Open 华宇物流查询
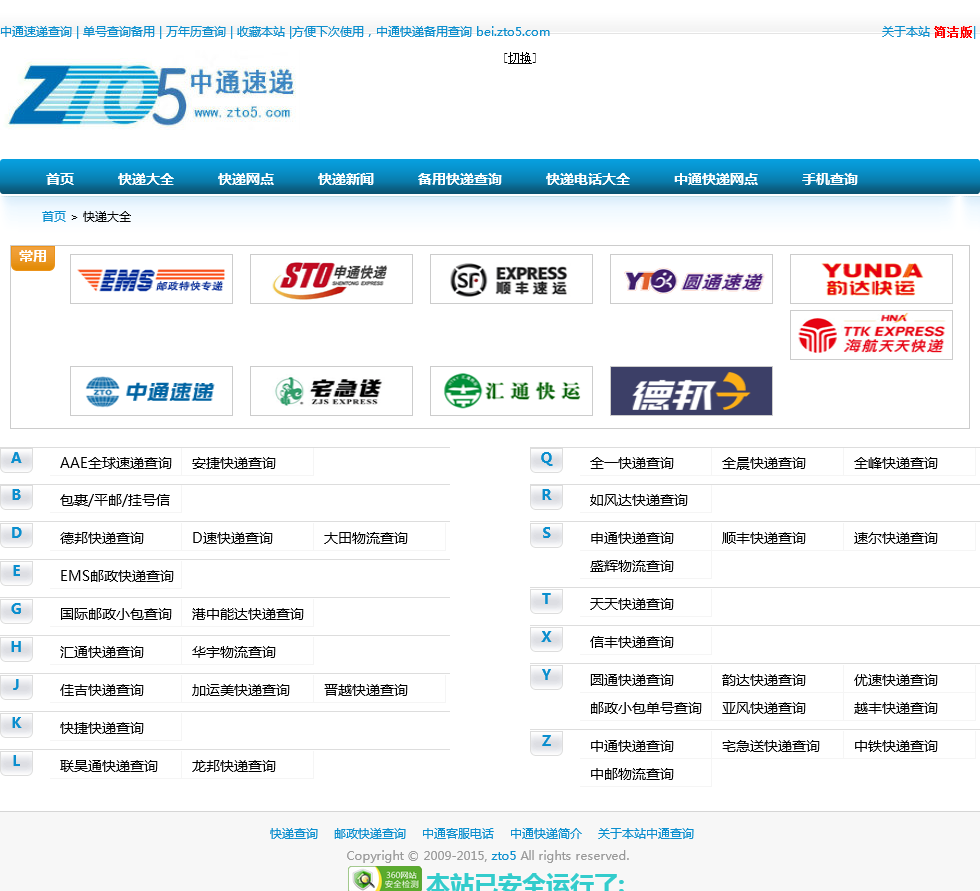Viewport: 980px width, 891px height. [x=234, y=652]
